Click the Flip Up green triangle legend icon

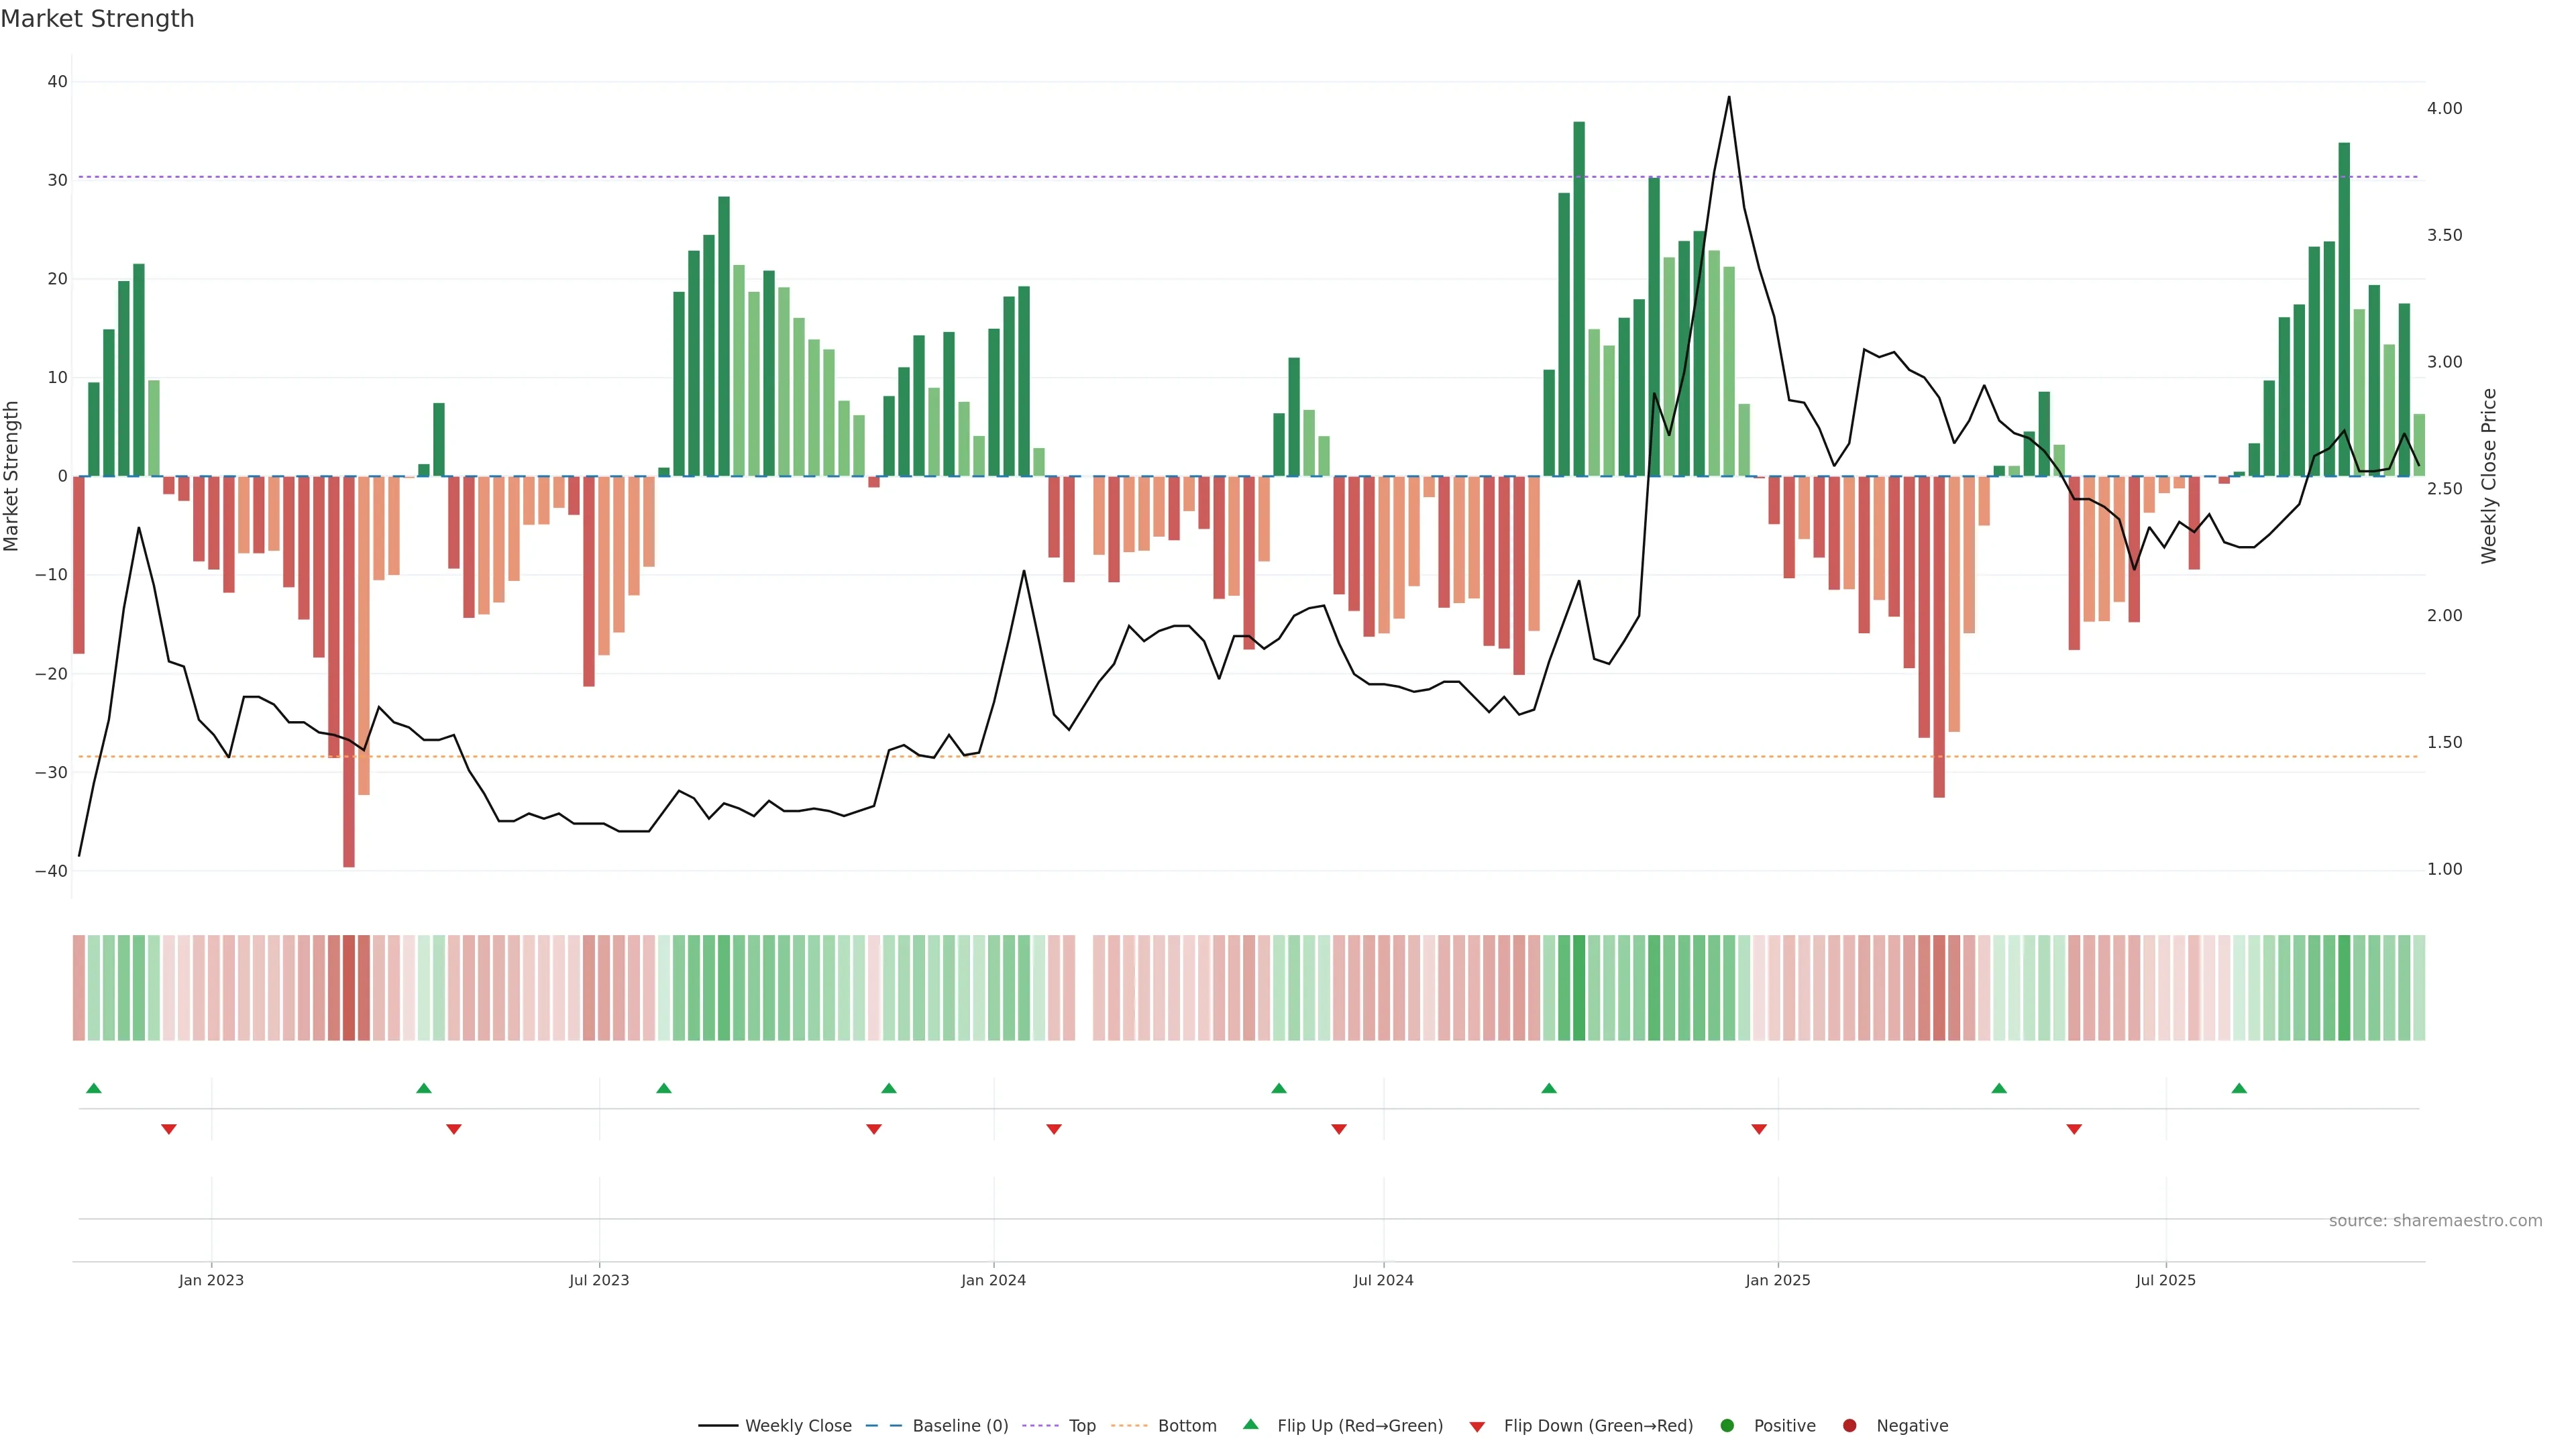tap(1250, 1425)
